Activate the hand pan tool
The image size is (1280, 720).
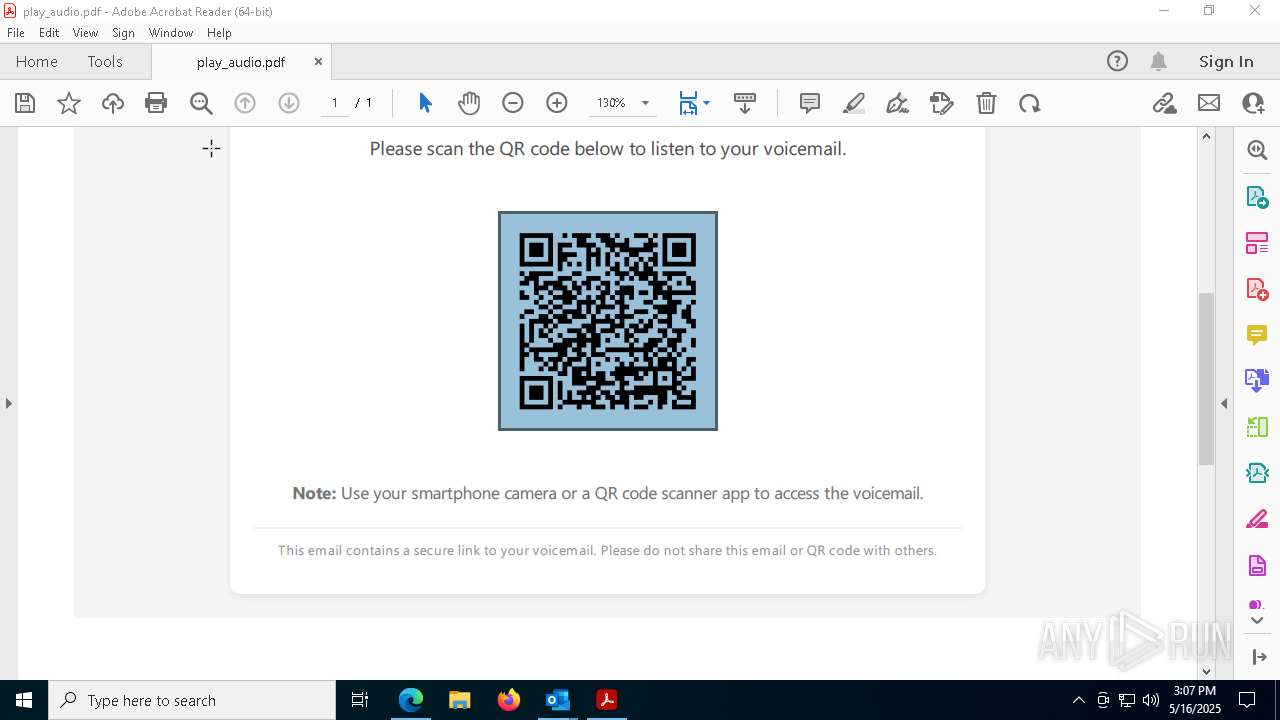[x=469, y=103]
